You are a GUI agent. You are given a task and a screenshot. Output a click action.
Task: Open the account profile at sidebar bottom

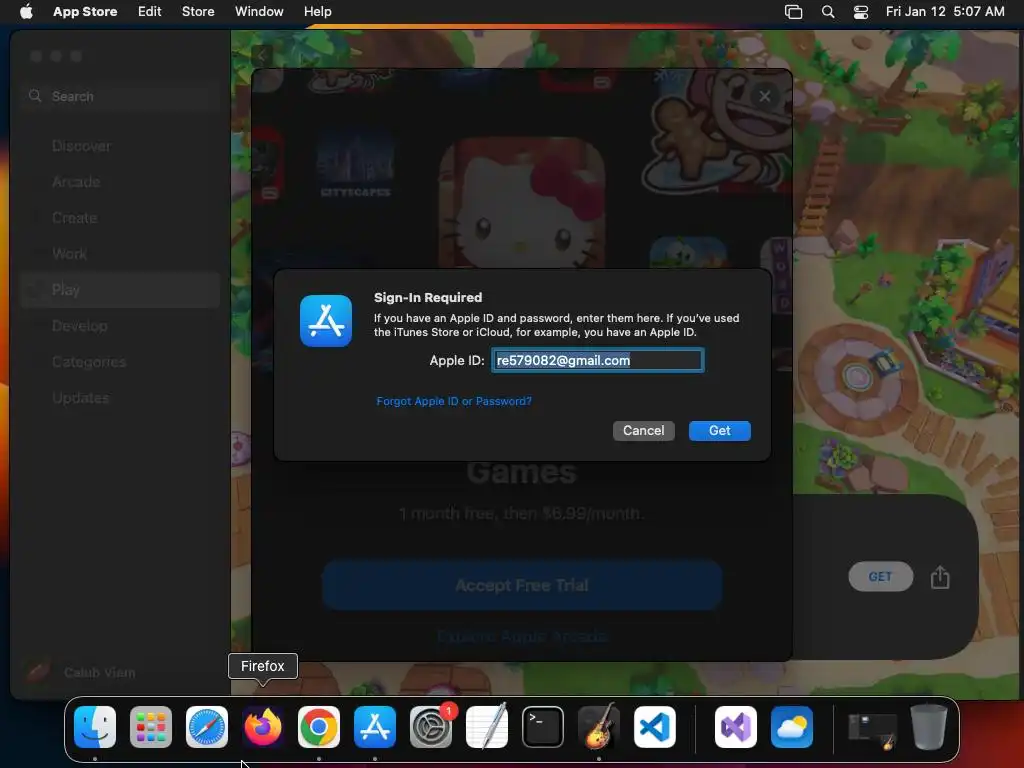(x=82, y=672)
